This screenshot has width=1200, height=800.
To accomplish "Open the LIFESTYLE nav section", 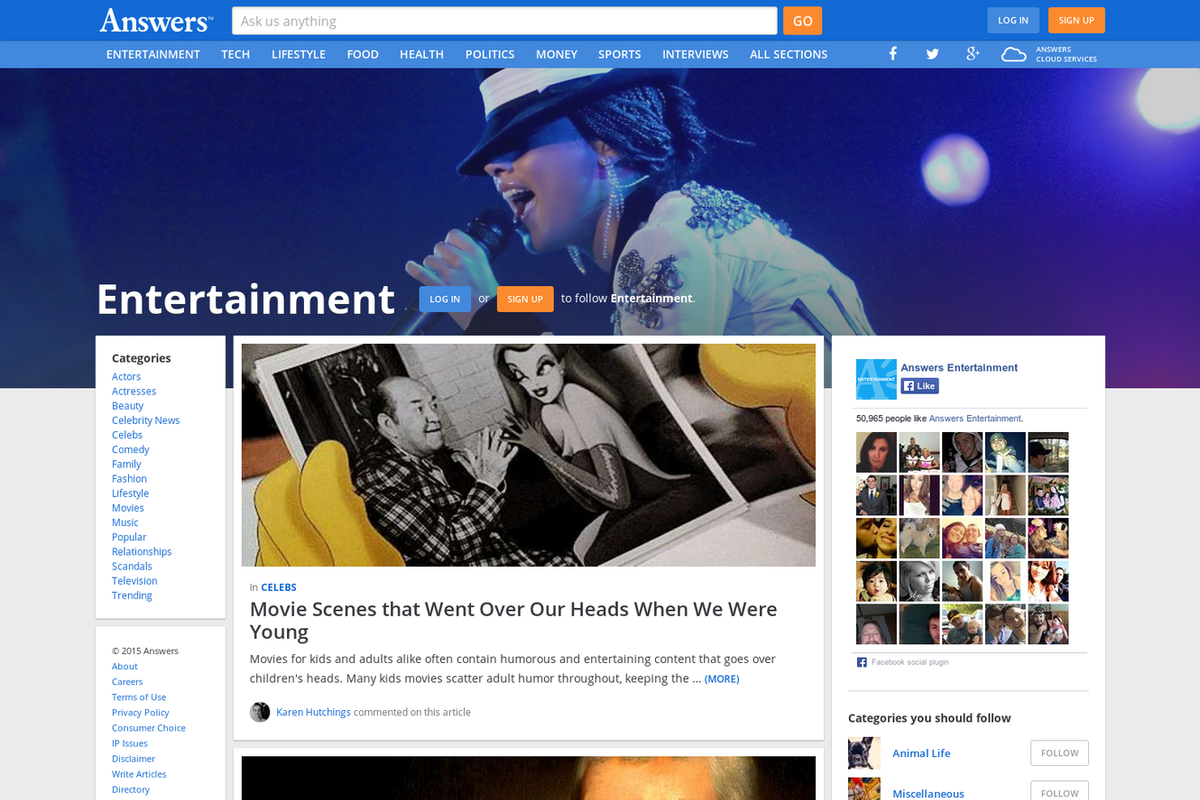I will (x=299, y=54).
